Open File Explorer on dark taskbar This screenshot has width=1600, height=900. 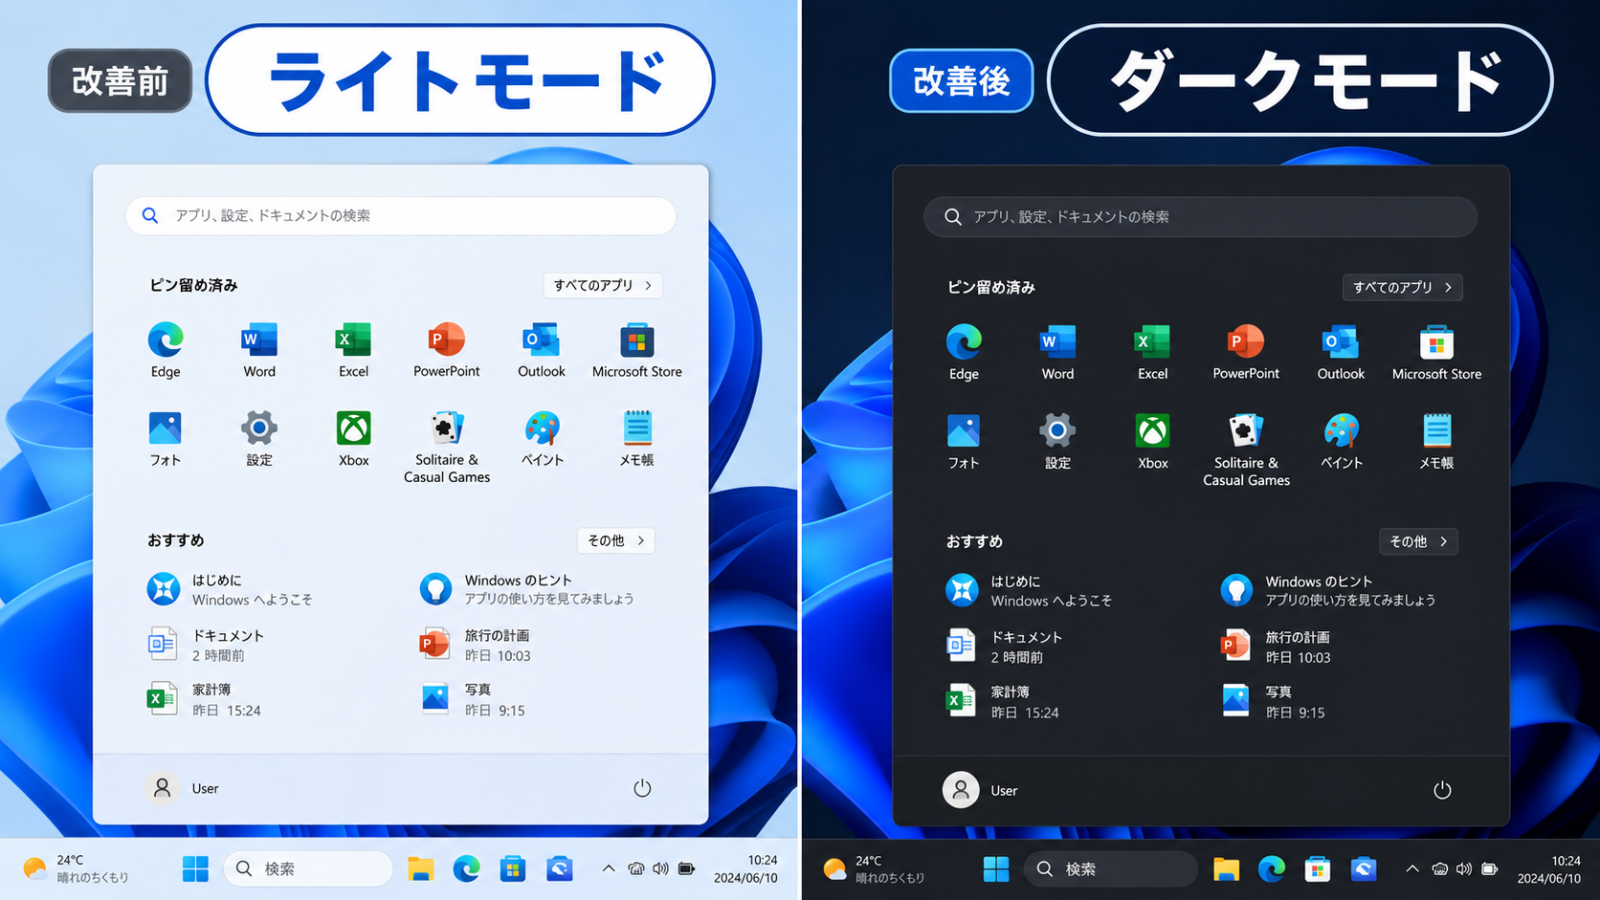1226,869
